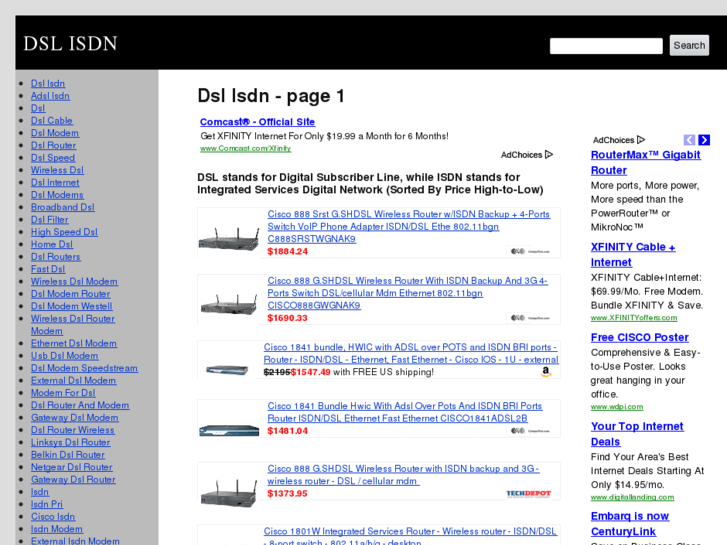Viewport: 727px width, 545px height.
Task: Open Dsl Modem Westell sidebar link
Action: [x=71, y=306]
